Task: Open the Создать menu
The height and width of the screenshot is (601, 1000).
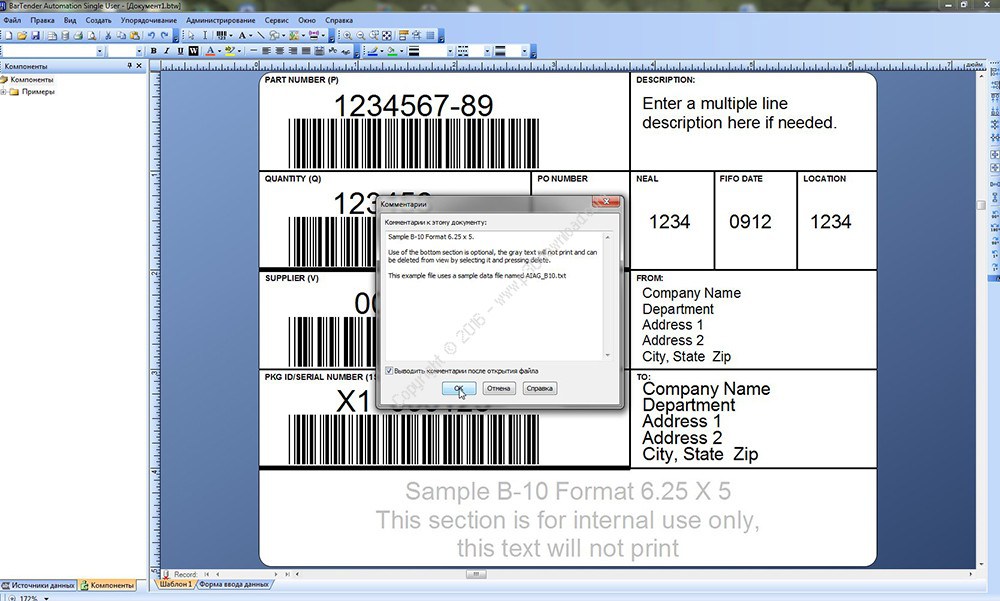Action: [x=98, y=20]
